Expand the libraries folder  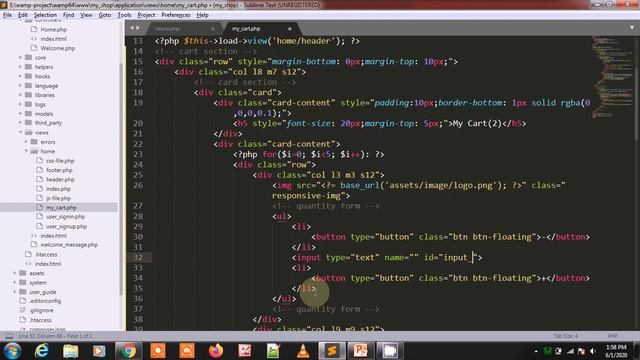click(20, 95)
